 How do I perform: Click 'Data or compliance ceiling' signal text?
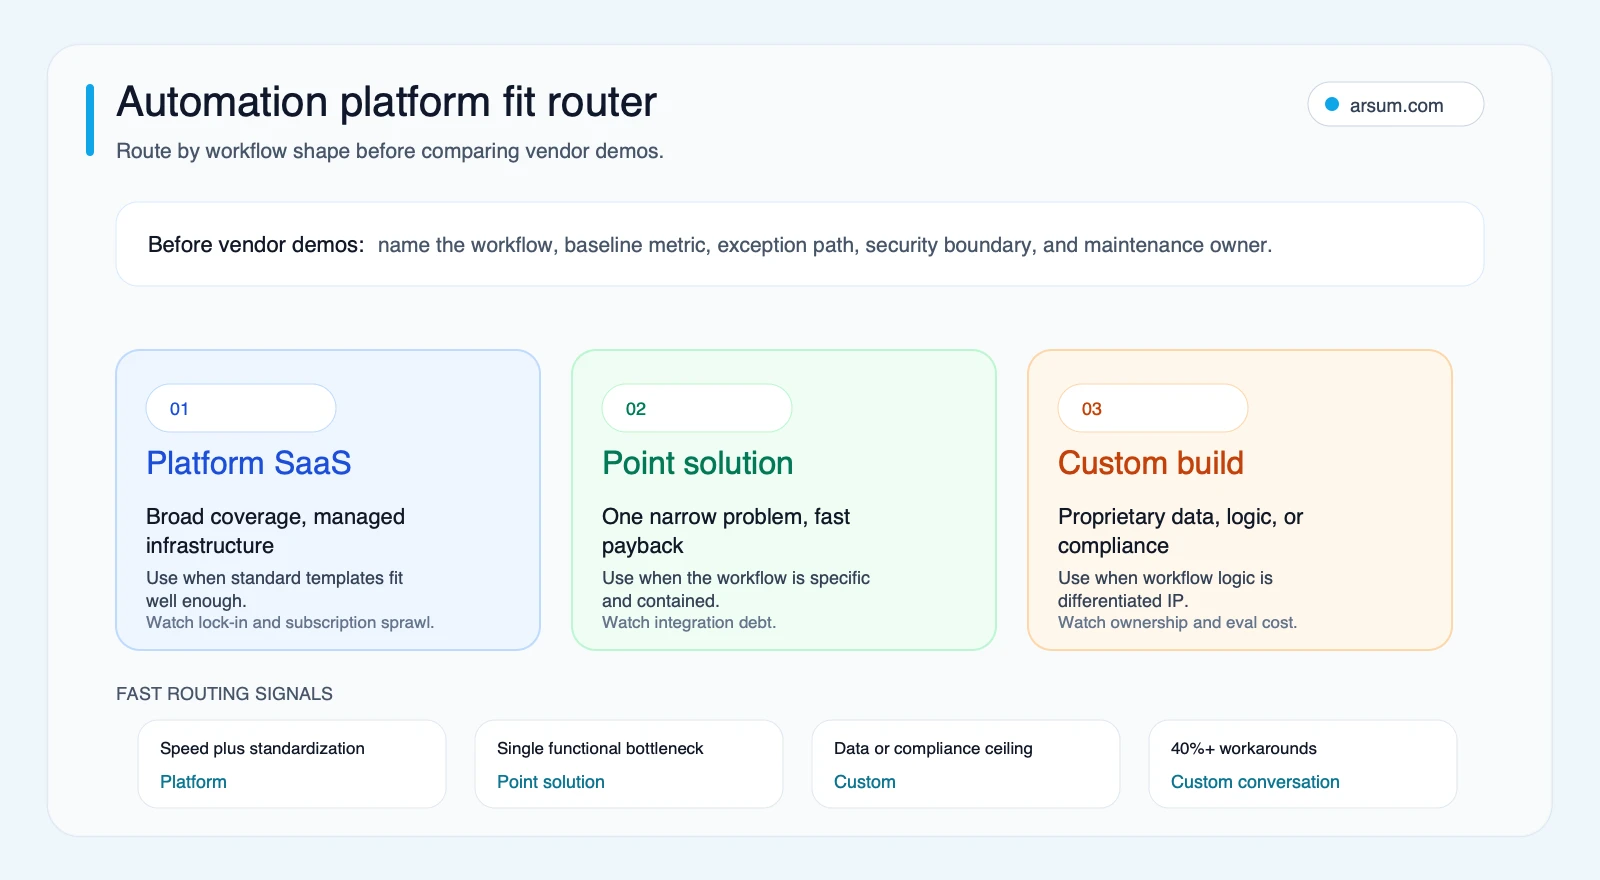click(x=933, y=748)
